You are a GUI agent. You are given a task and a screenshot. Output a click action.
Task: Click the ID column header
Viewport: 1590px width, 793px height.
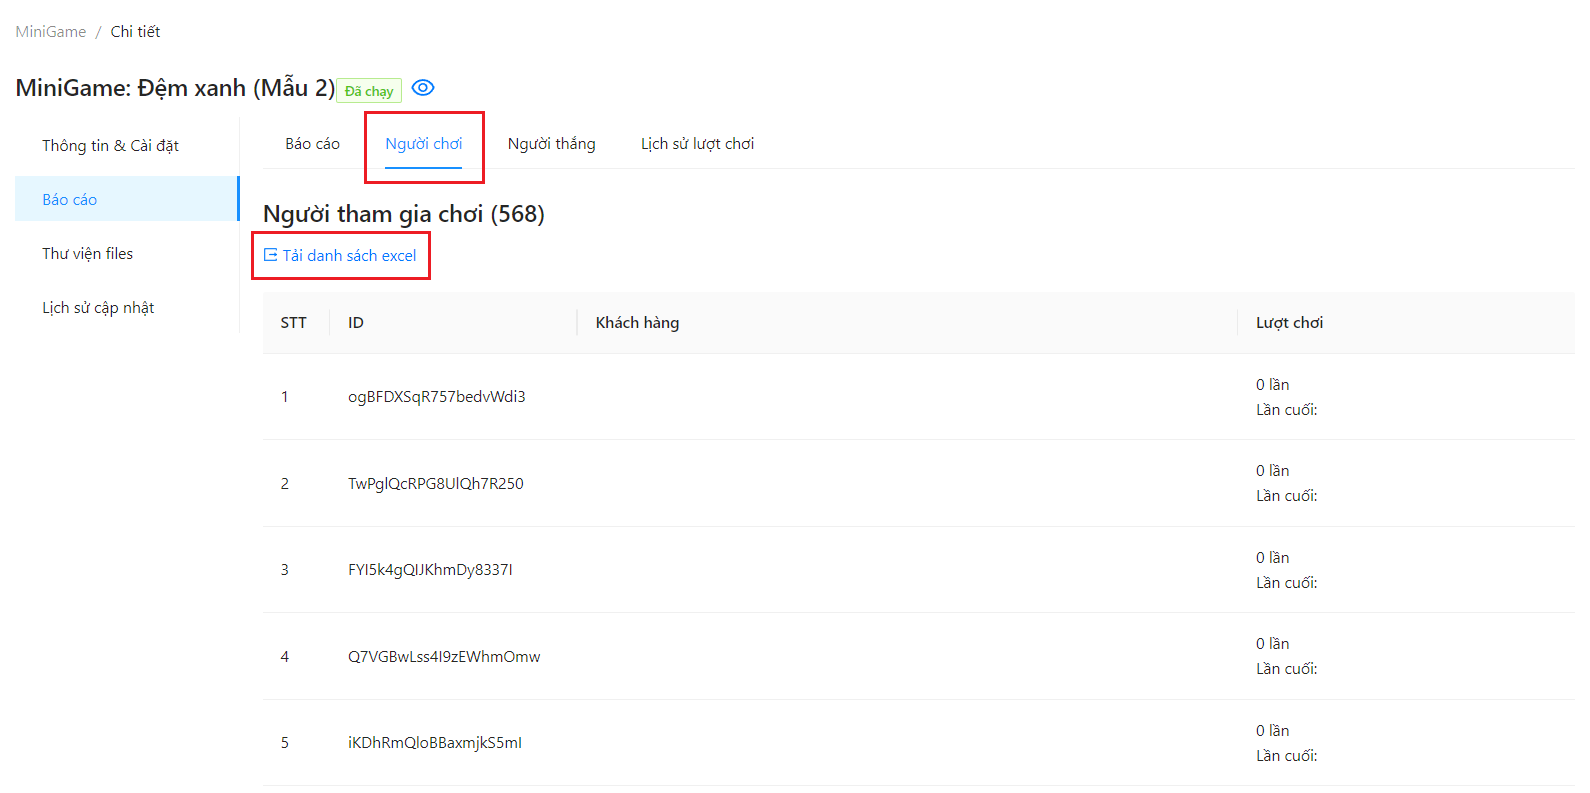[x=356, y=323]
